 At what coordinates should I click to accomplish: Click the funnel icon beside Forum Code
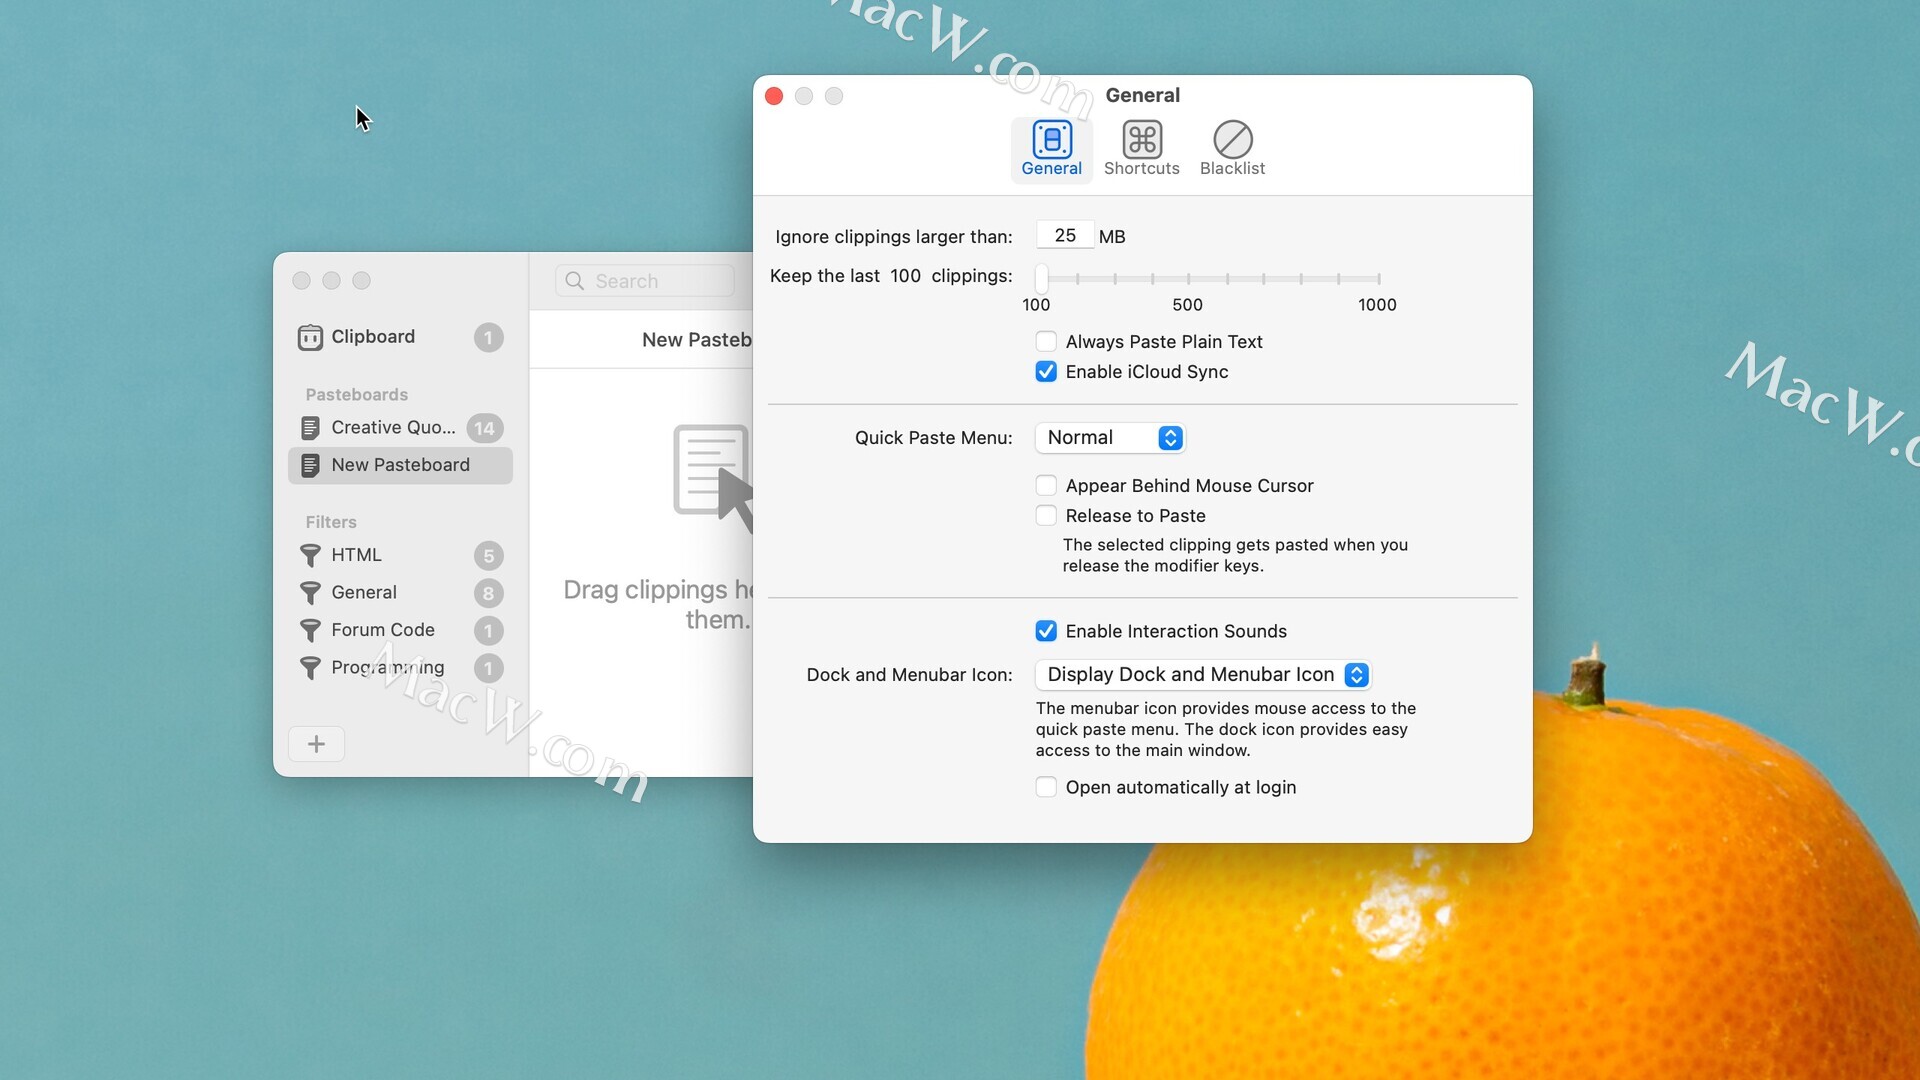click(x=310, y=630)
